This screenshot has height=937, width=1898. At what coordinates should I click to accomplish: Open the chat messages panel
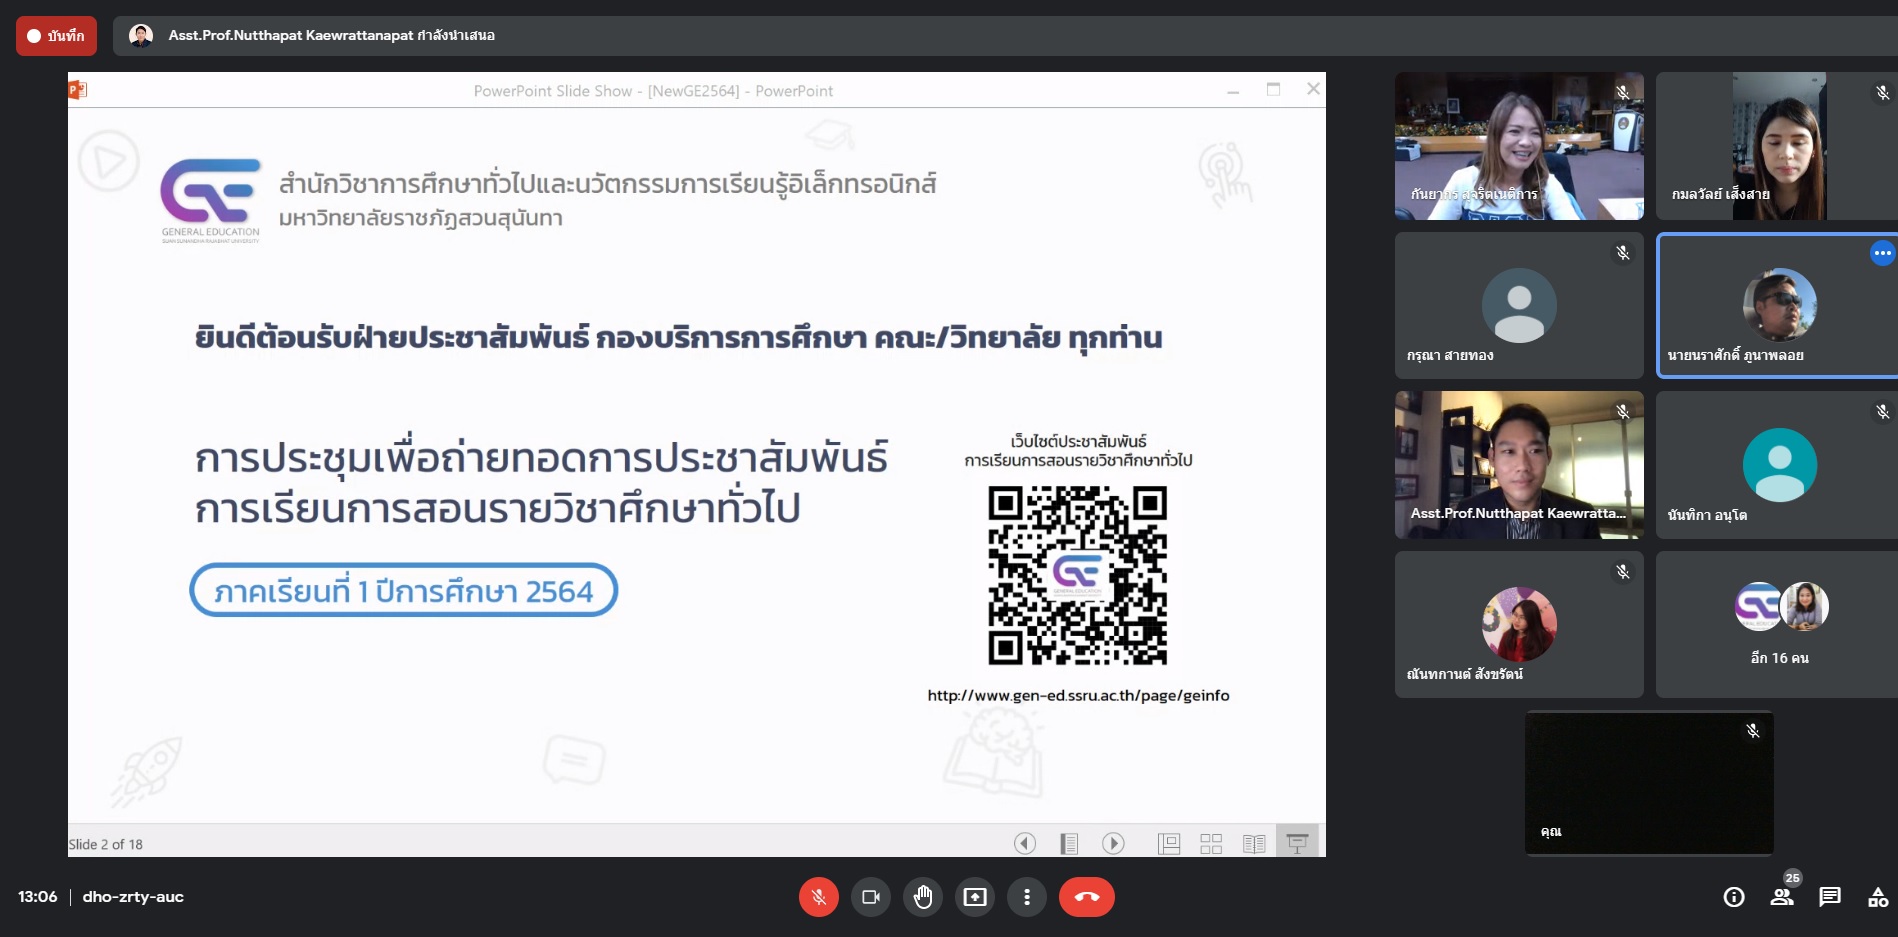click(x=1830, y=897)
